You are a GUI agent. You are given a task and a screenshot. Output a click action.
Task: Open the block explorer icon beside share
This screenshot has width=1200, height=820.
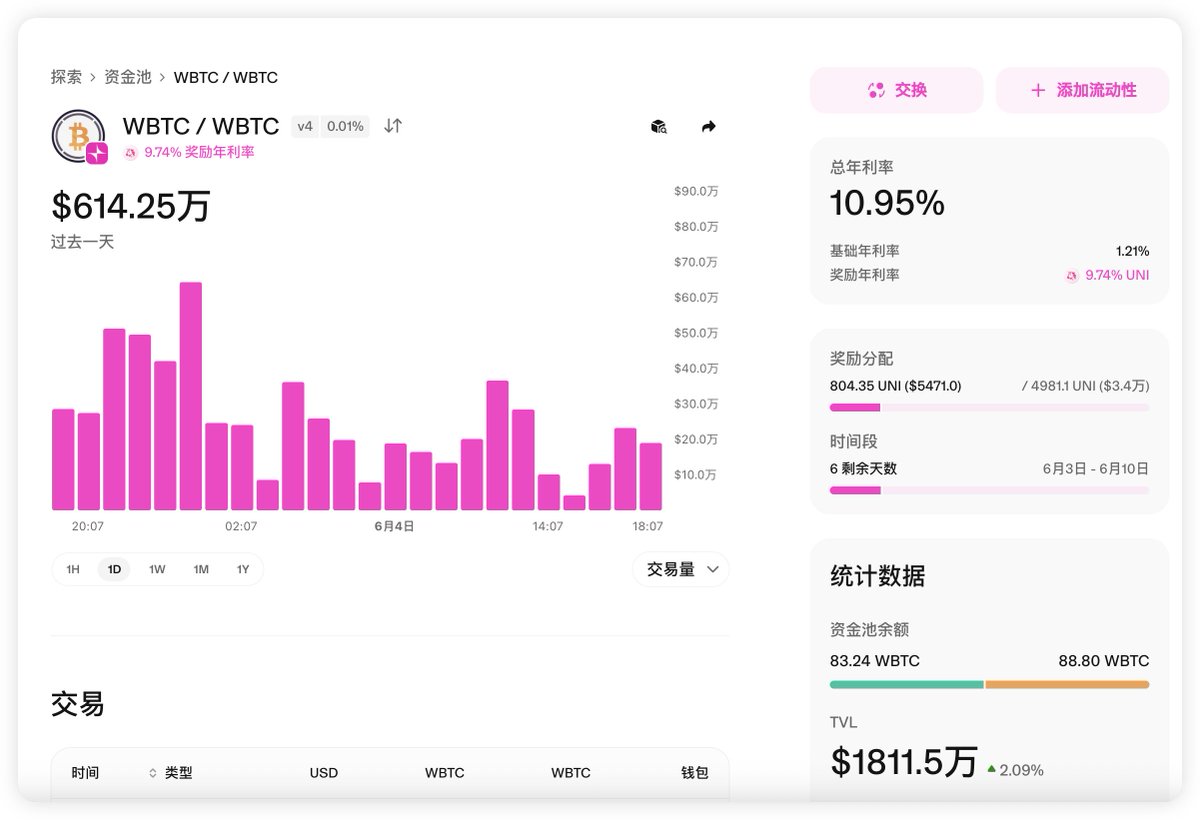[x=658, y=127]
